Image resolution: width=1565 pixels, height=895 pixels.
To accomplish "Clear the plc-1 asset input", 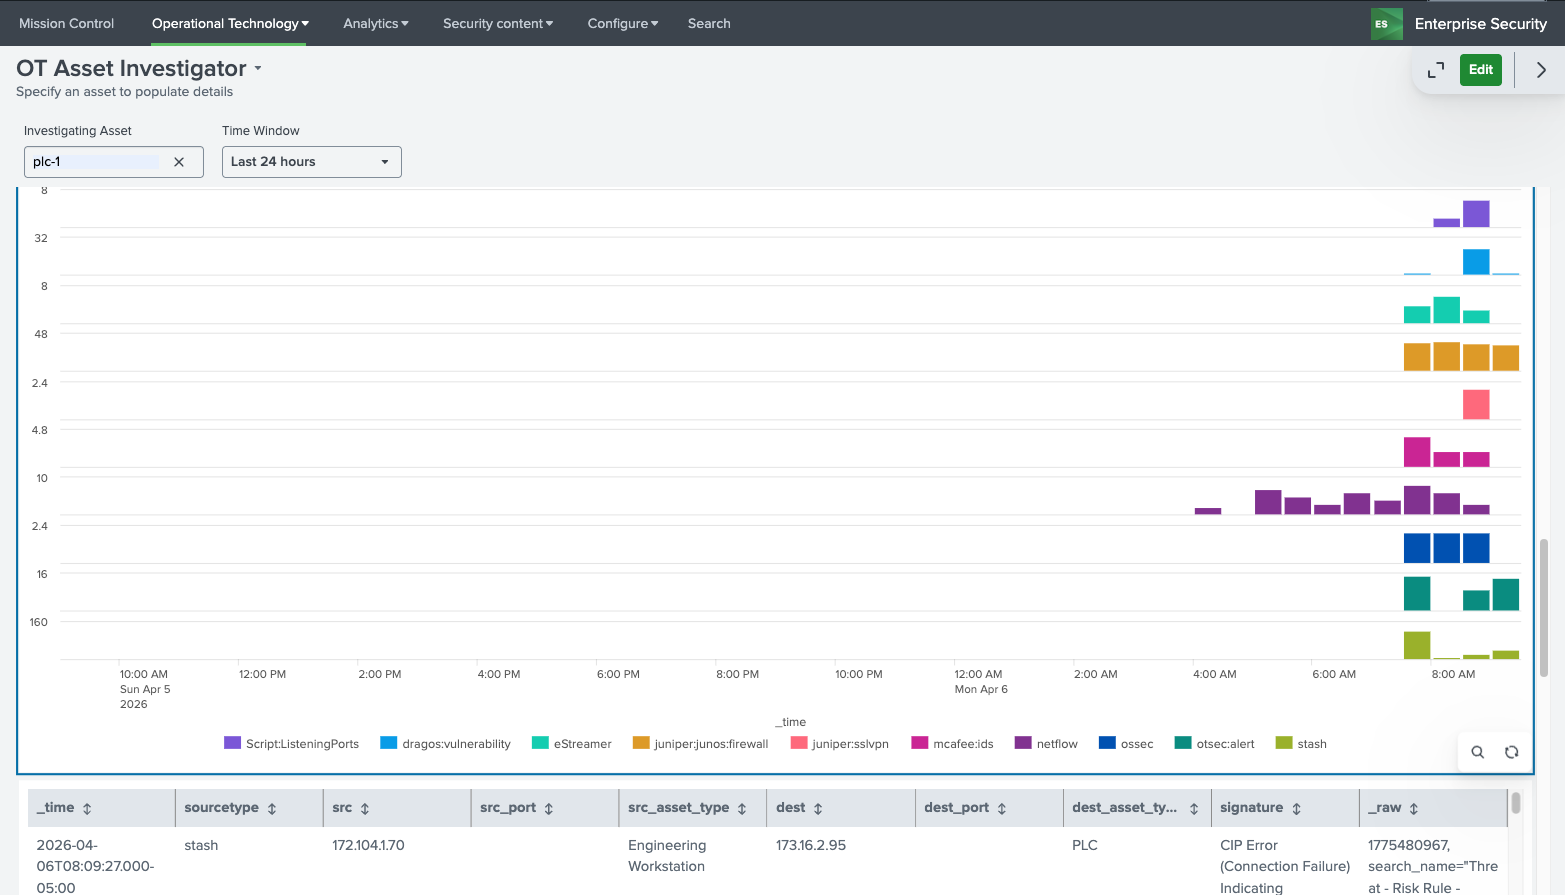I will 179,162.
